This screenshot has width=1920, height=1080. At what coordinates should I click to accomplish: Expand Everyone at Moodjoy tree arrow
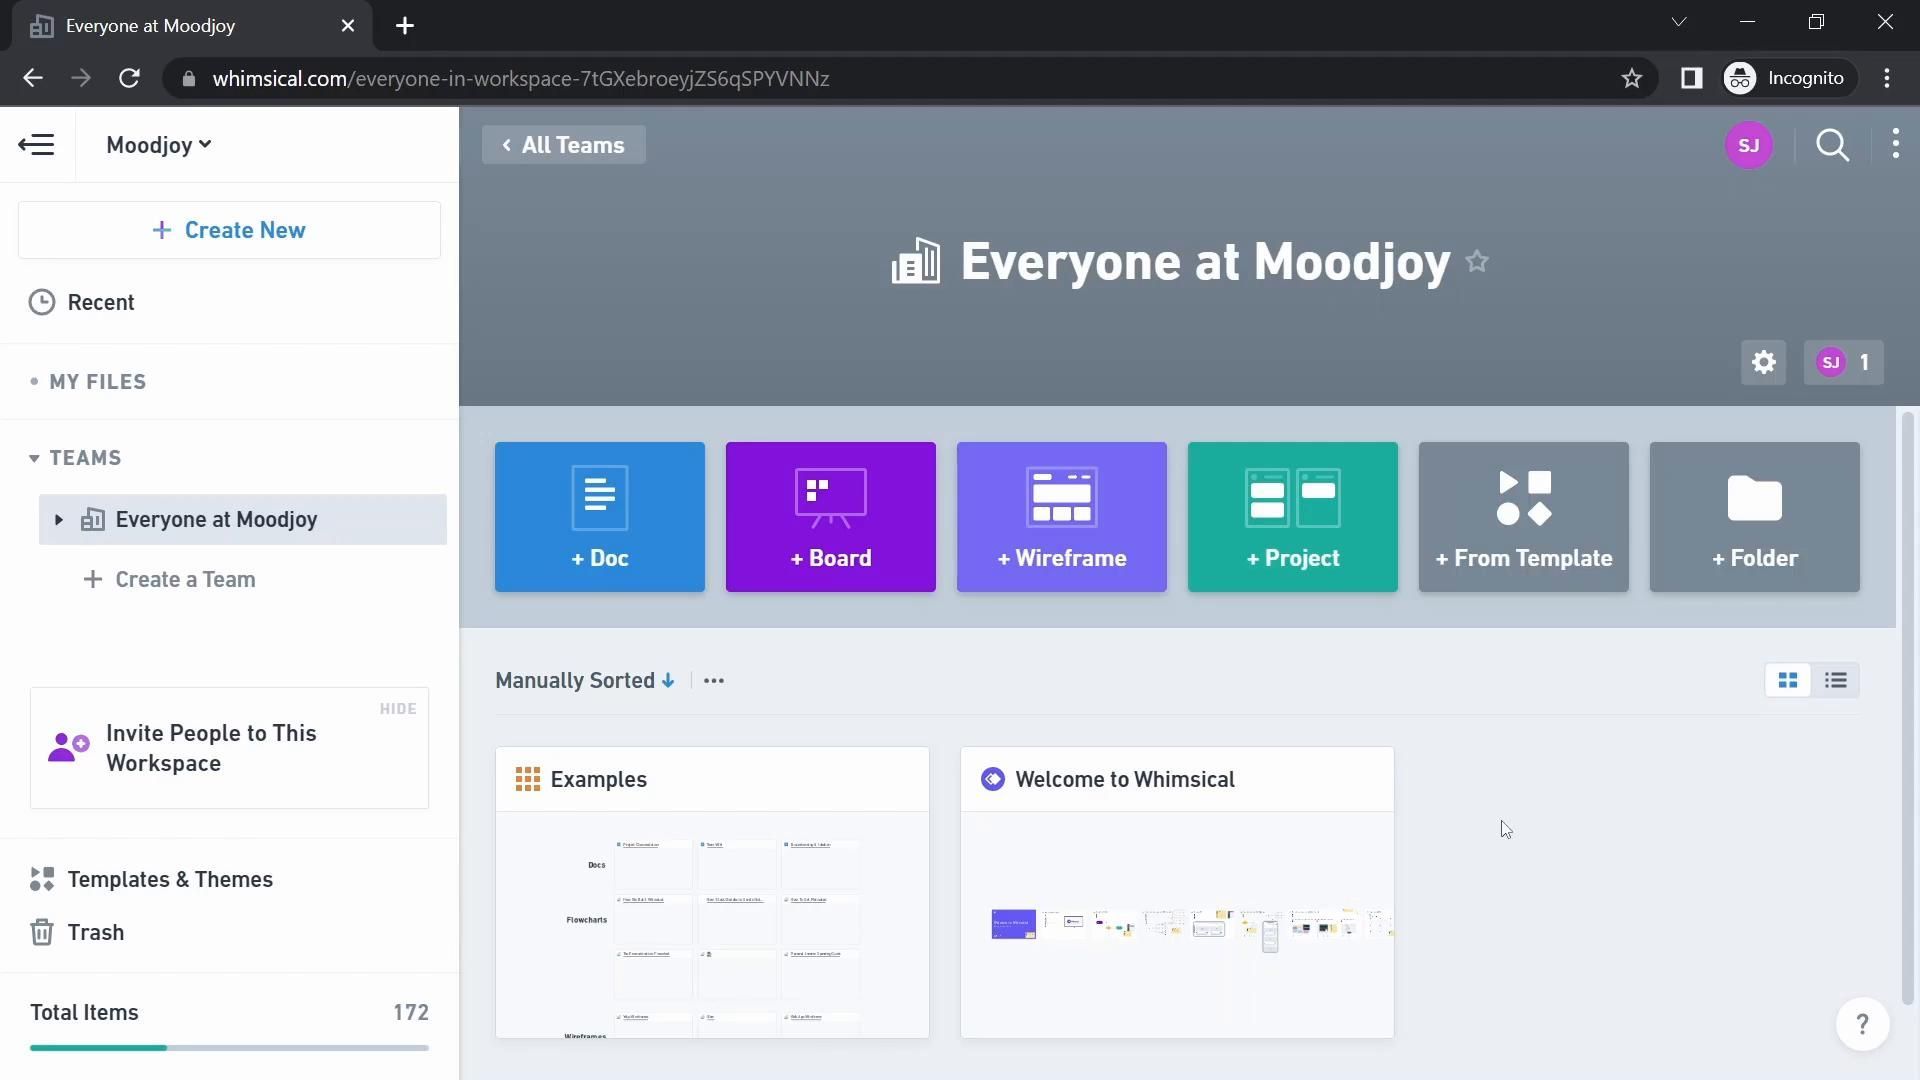pyautogui.click(x=58, y=519)
